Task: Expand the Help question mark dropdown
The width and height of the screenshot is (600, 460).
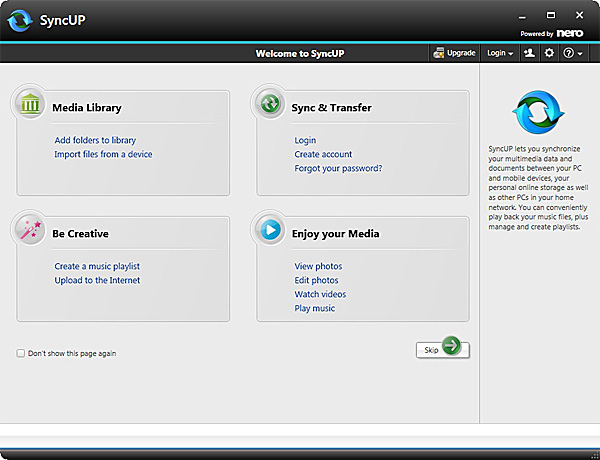Action: click(x=573, y=52)
